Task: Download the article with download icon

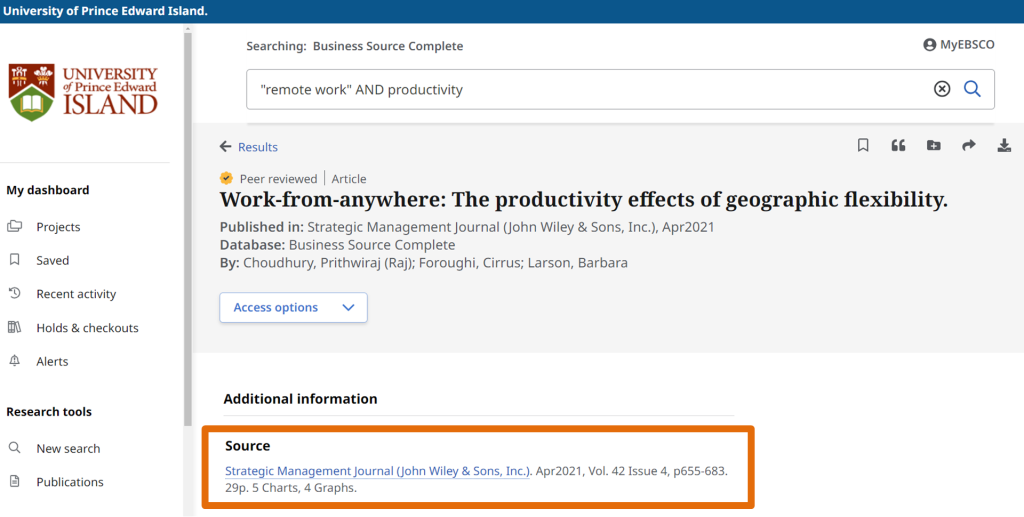Action: [x=1004, y=145]
